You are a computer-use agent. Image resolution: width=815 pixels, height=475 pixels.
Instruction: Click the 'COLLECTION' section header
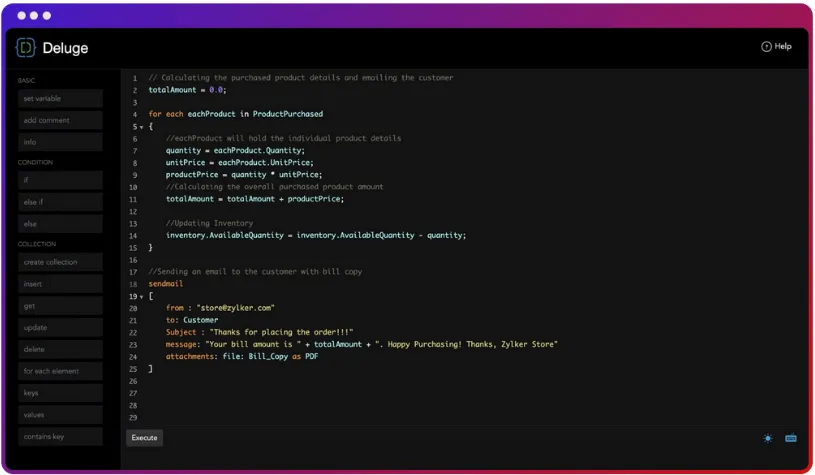click(36, 244)
